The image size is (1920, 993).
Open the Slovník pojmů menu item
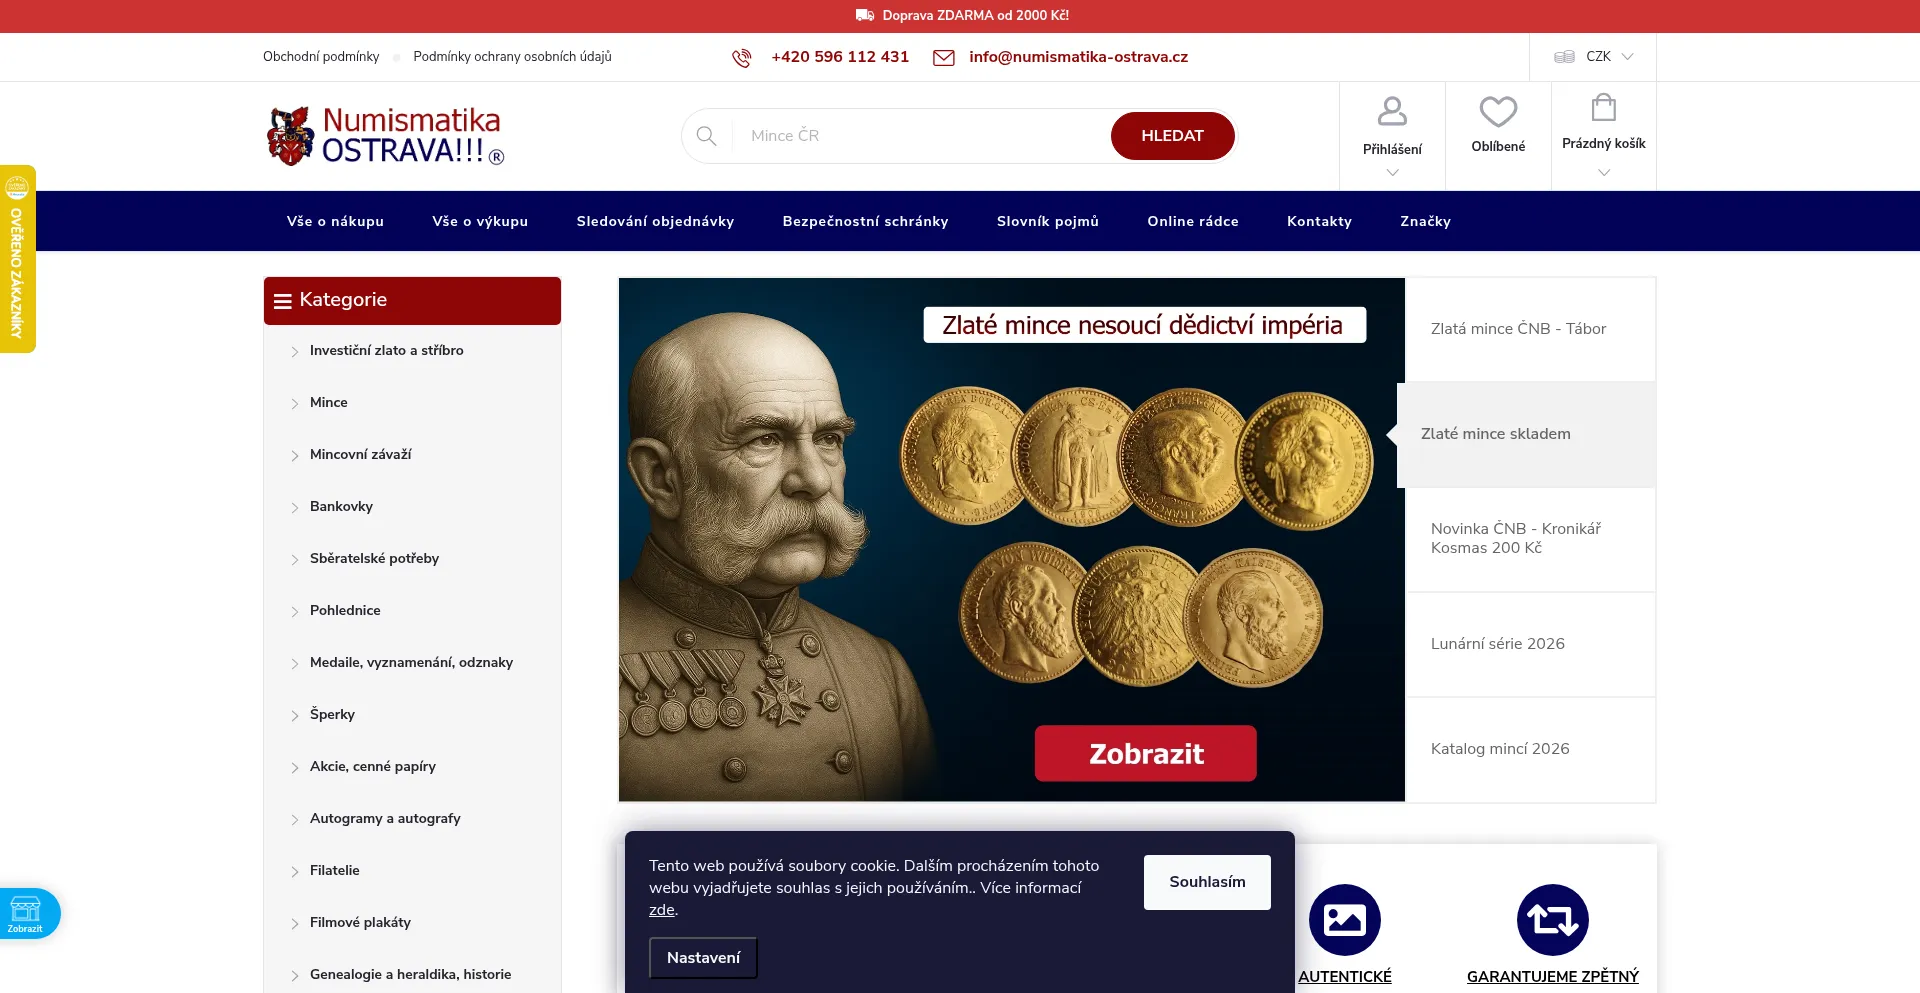(x=1048, y=221)
